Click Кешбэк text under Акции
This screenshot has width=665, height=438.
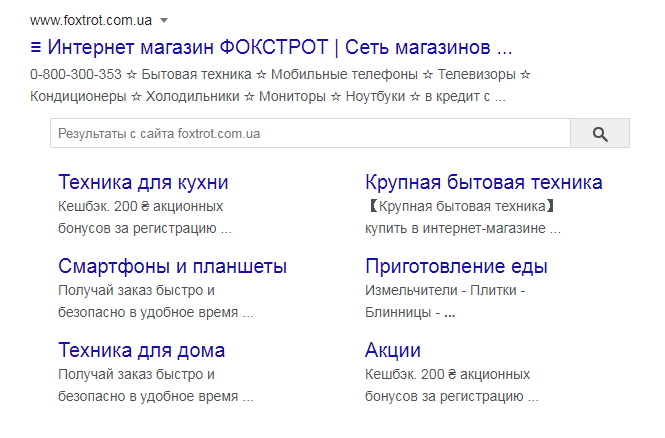(447, 374)
